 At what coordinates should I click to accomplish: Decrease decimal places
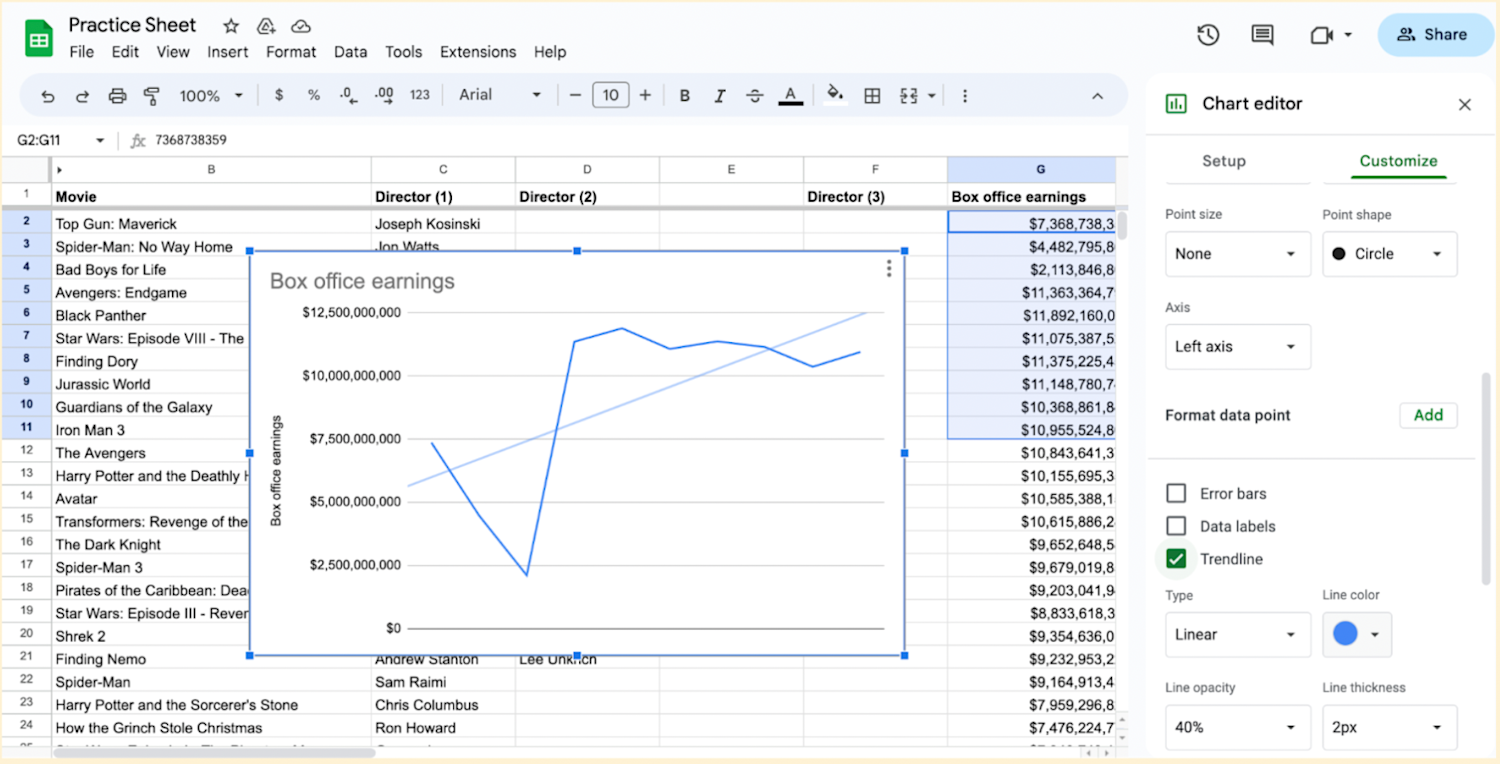coord(348,95)
